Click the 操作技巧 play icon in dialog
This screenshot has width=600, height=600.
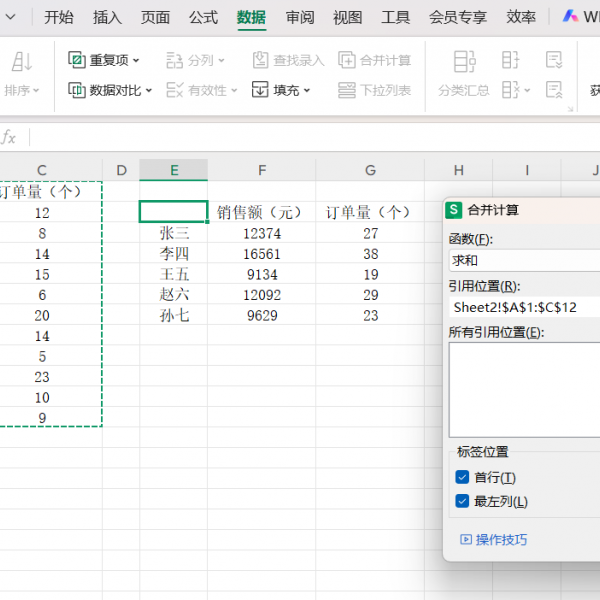point(465,540)
